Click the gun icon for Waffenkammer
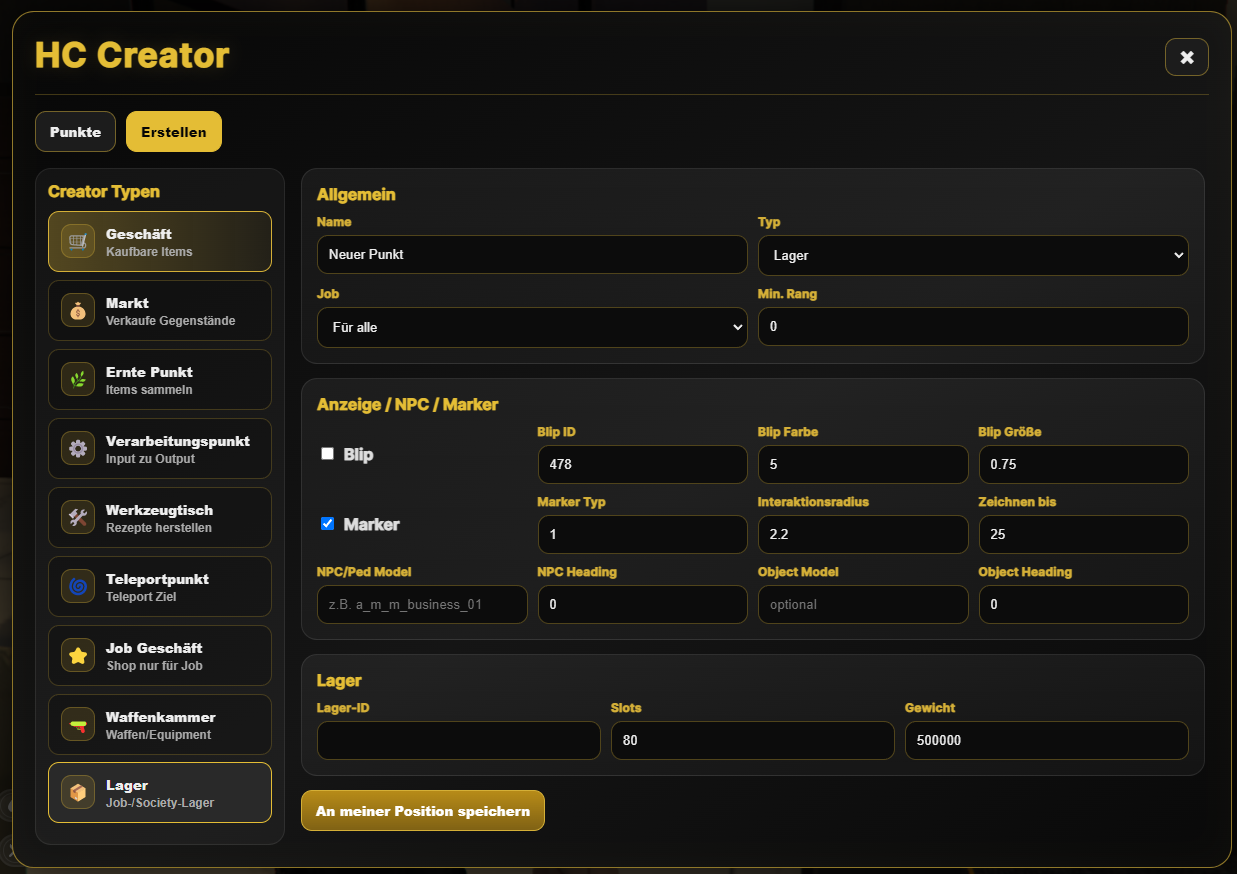1237x874 pixels. tap(78, 724)
